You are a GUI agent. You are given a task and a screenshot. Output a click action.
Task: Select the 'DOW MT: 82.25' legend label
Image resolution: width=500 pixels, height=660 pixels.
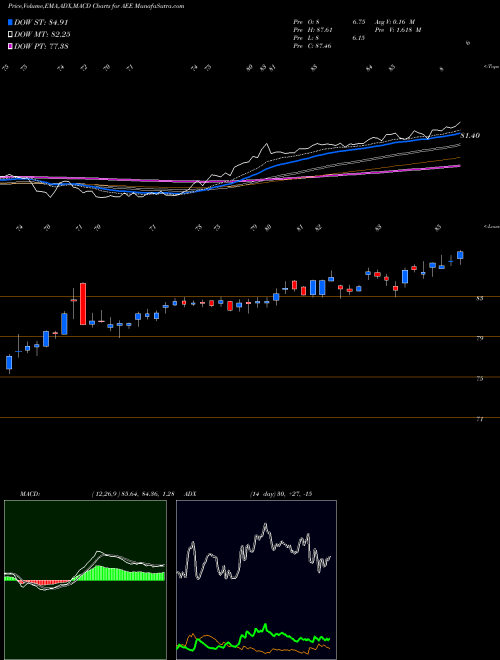pos(42,35)
